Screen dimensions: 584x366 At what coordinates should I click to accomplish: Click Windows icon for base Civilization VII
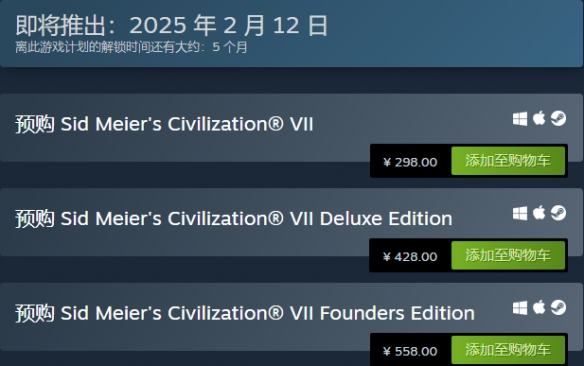tap(520, 119)
